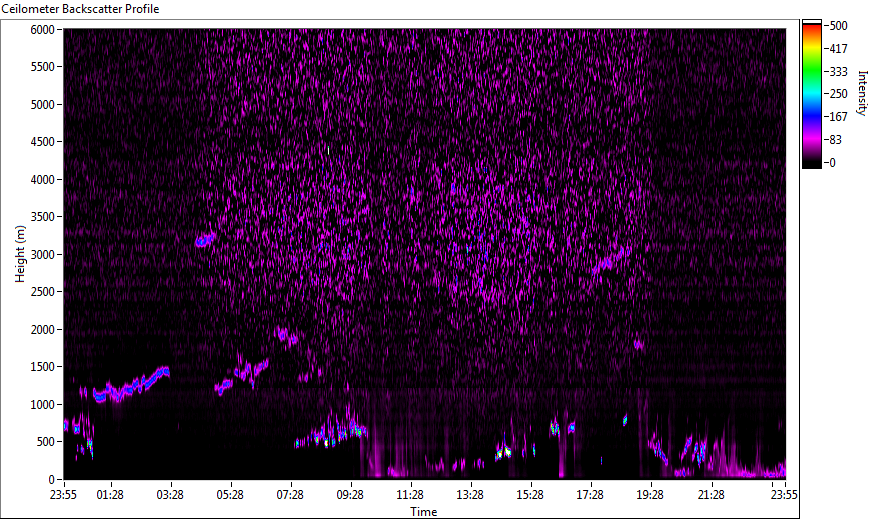Screen dimensions: 872x519
Task: Click the 83 intensity scale value
Action: coord(835,140)
